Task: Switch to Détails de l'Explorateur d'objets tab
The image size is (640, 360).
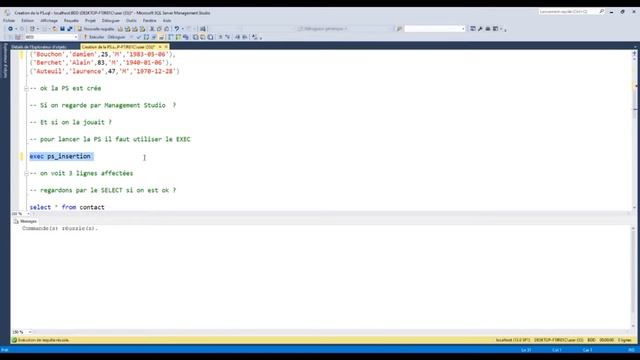Action: [x=39, y=47]
